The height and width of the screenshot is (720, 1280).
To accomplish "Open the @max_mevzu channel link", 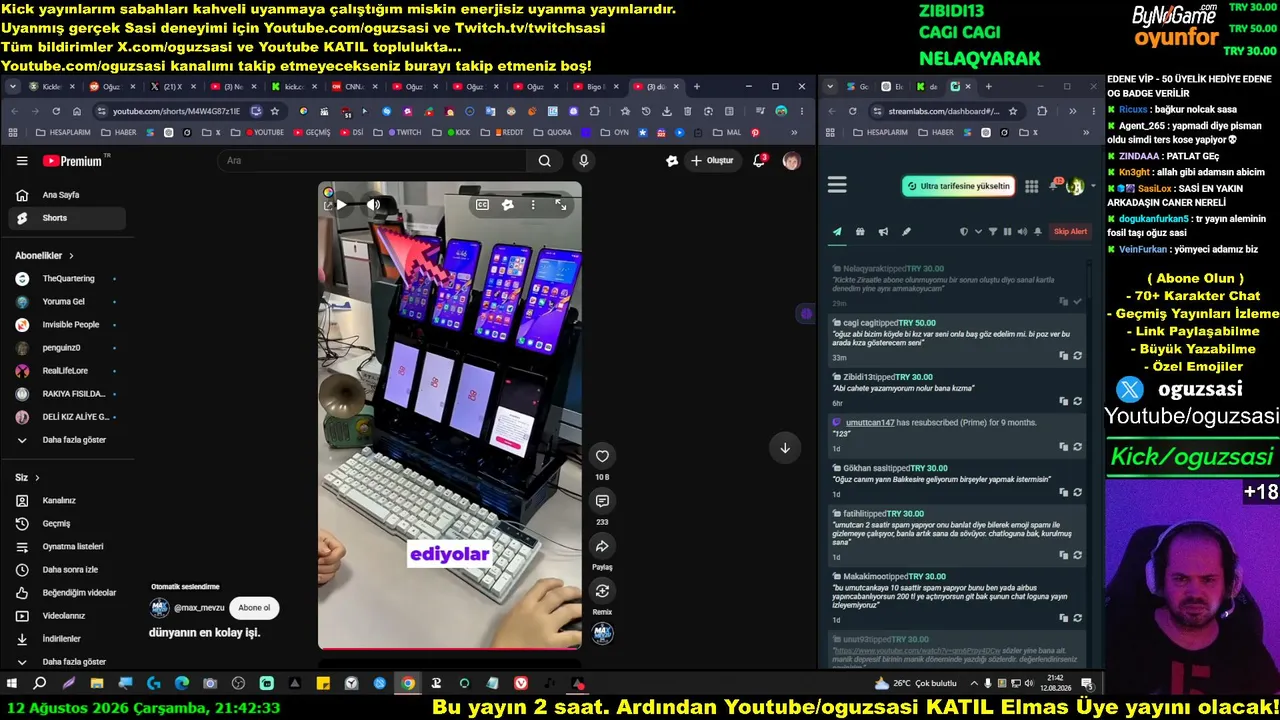I will tap(199, 607).
